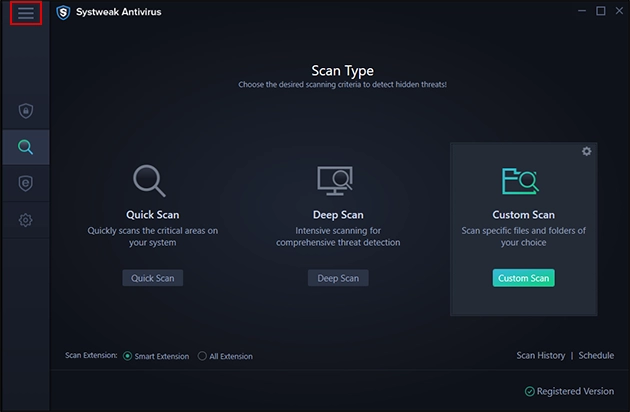Select the All Extension radio button
The width and height of the screenshot is (630, 412).
point(202,356)
